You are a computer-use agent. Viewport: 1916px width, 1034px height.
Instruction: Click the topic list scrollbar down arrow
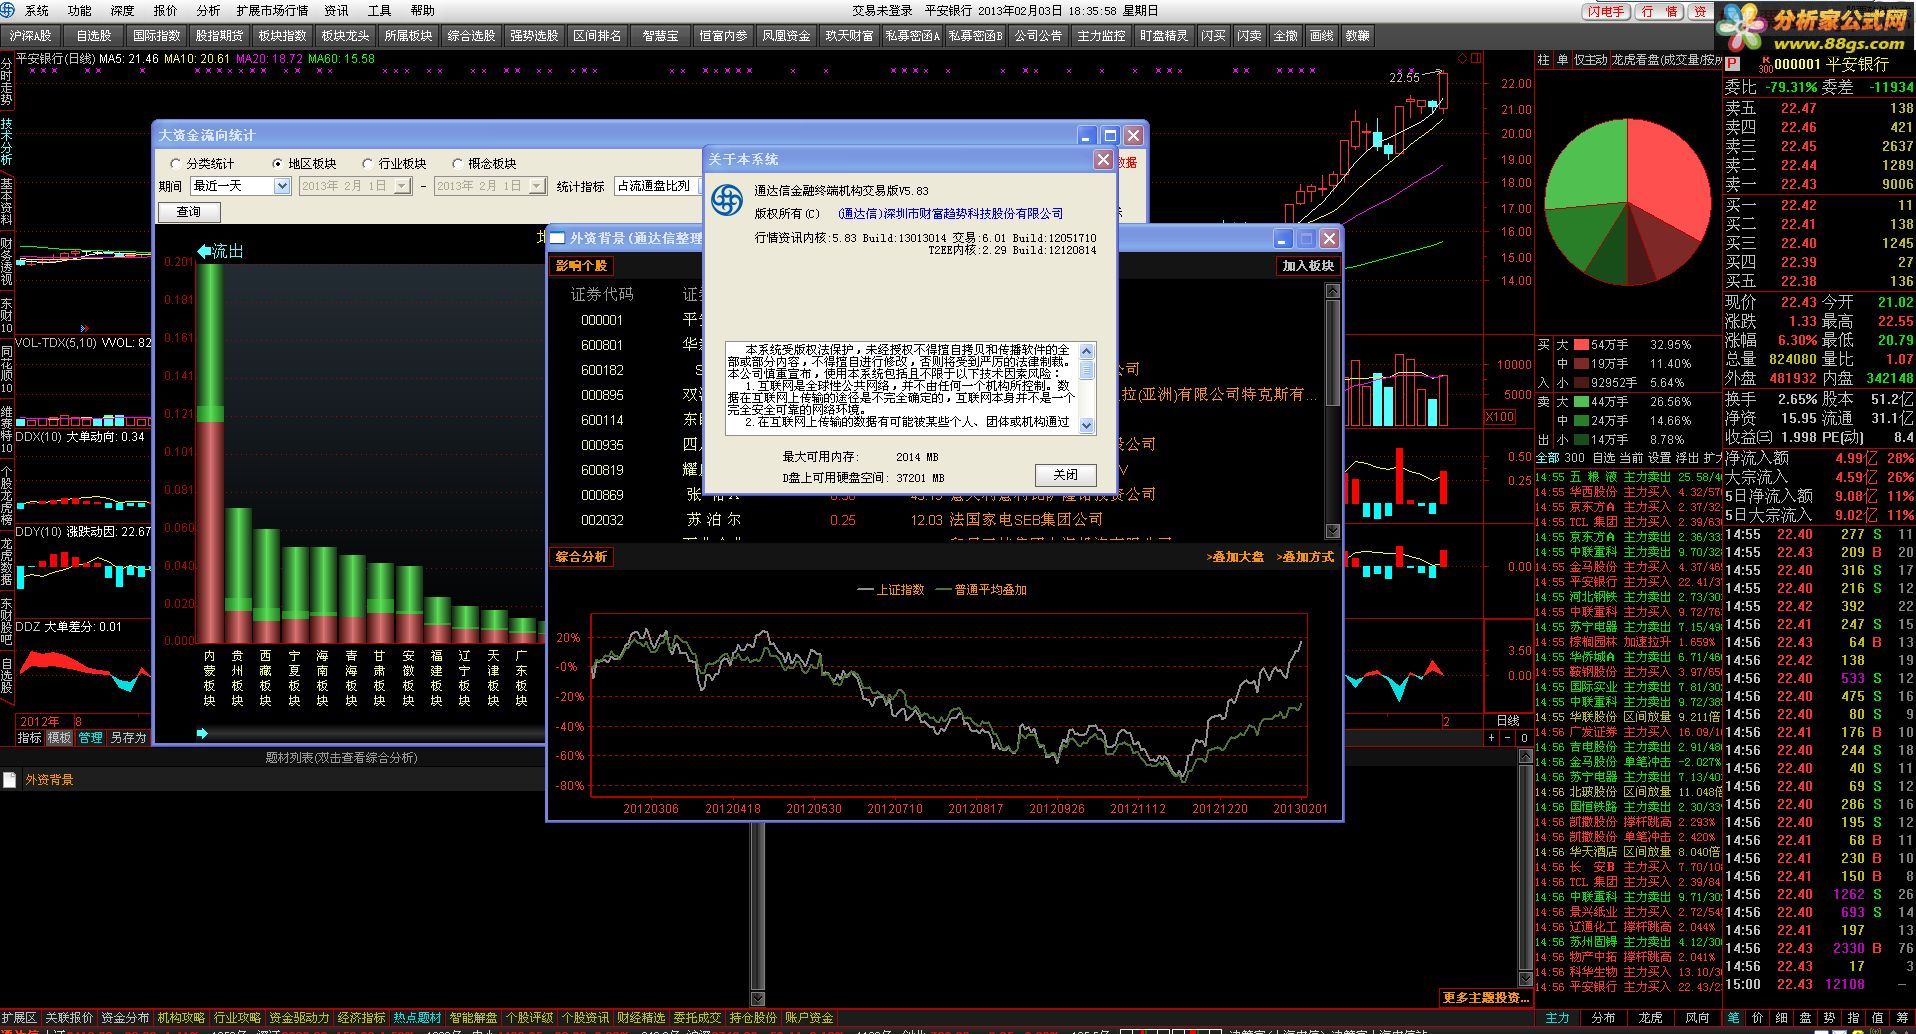click(757, 998)
